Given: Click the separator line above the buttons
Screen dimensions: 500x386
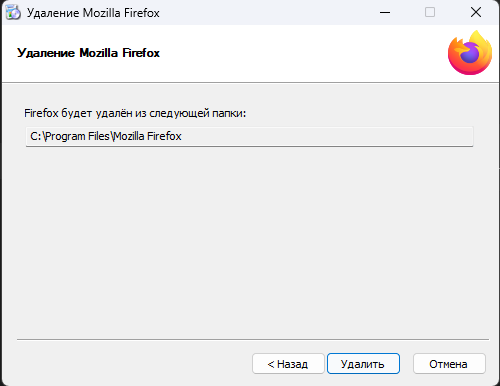Looking at the screenshot, I should coord(253,340).
